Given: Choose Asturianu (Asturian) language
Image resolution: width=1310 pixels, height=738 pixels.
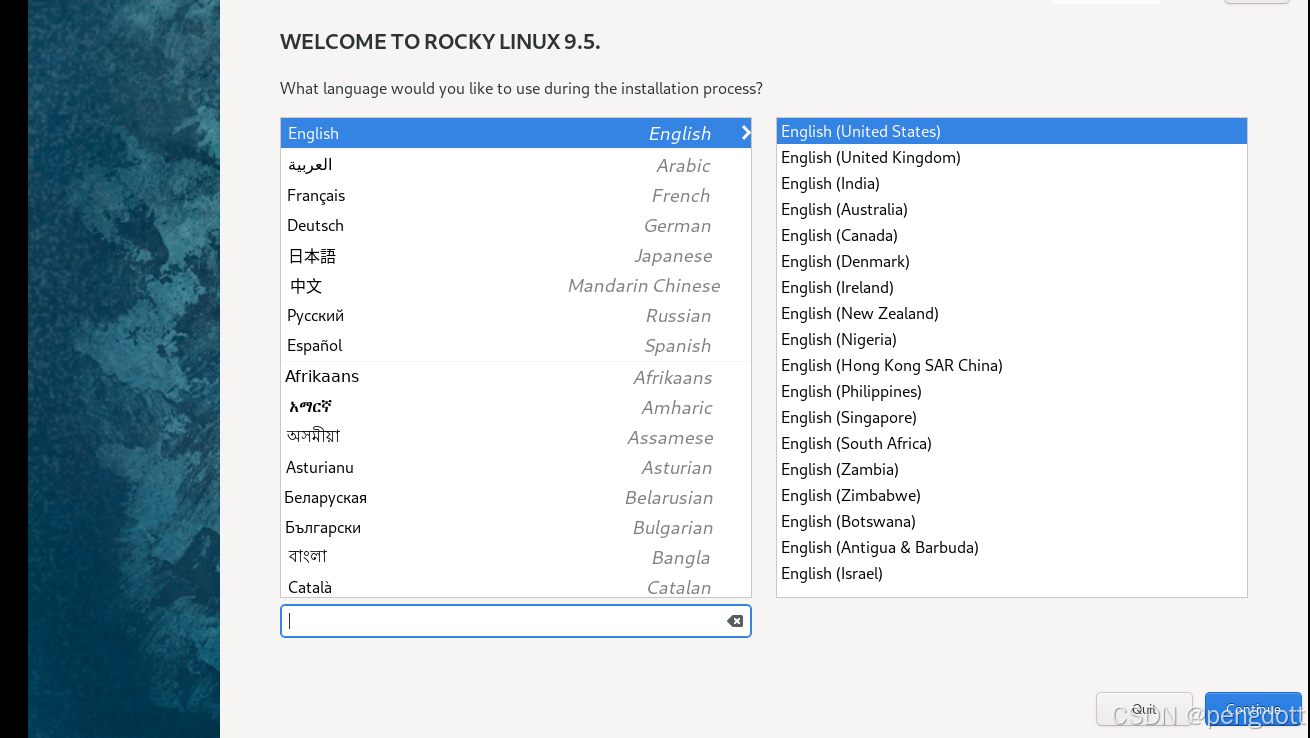Looking at the screenshot, I should point(516,467).
